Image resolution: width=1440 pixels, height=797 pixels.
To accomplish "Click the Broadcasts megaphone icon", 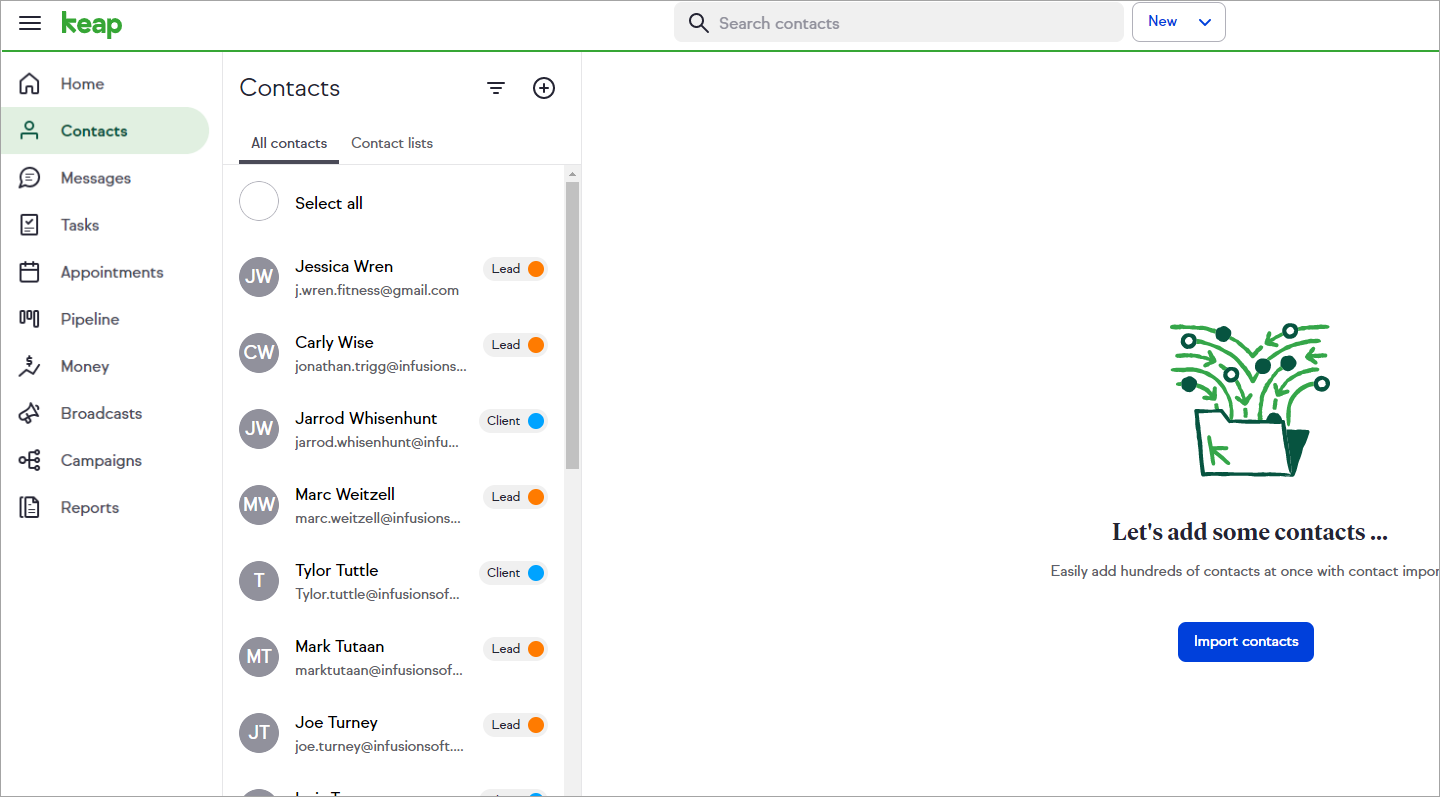I will click(30, 413).
